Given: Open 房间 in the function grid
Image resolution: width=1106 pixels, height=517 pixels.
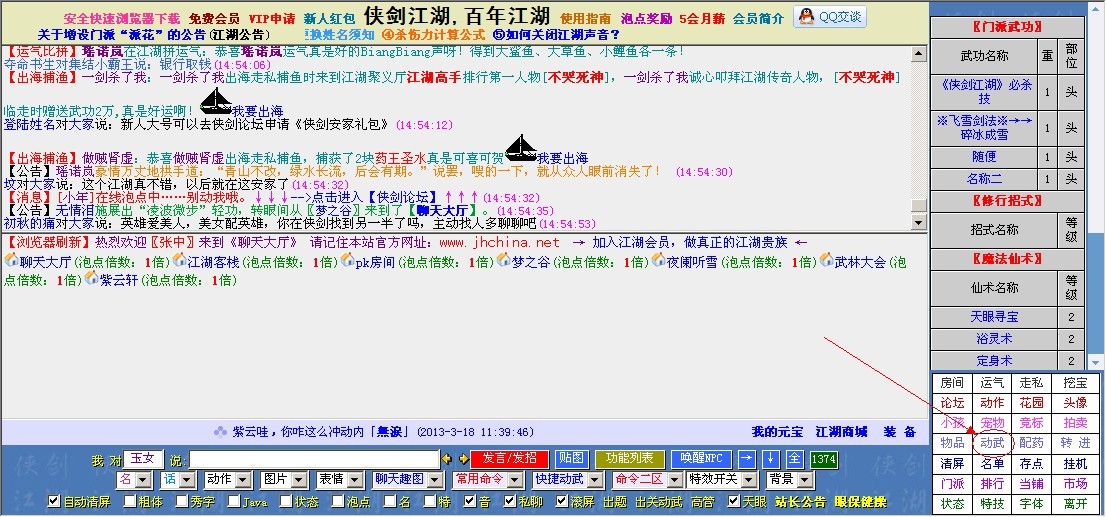Looking at the screenshot, I should 952,383.
